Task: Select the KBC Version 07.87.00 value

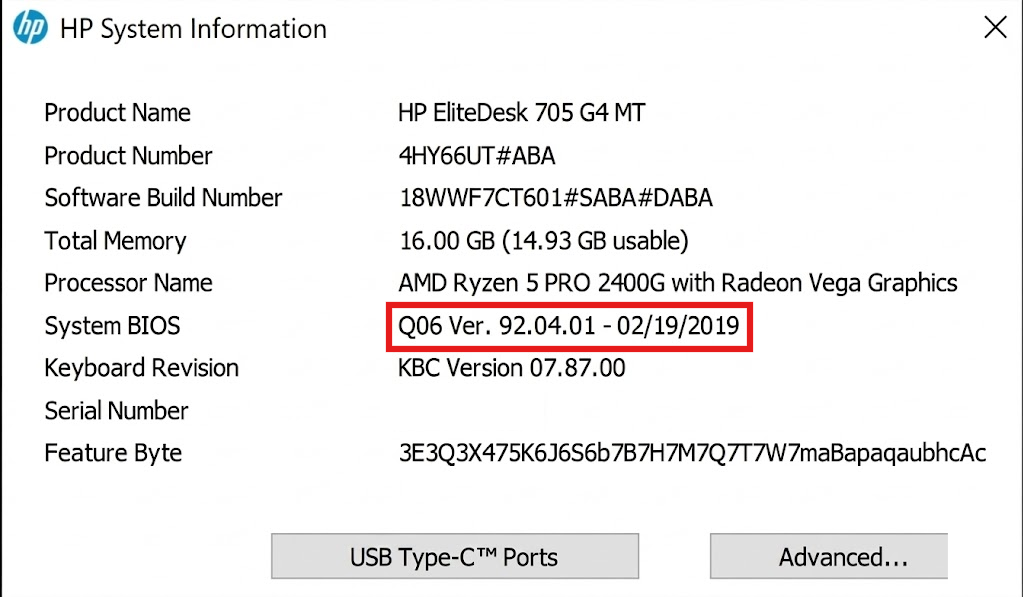Action: click(511, 368)
